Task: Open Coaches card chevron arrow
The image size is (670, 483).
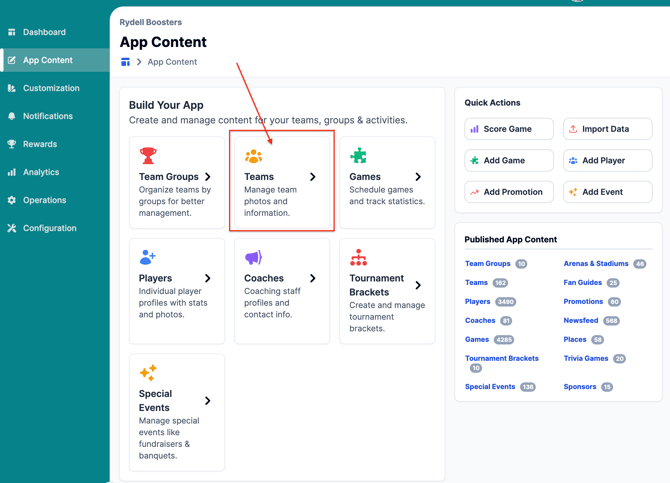Action: click(313, 278)
